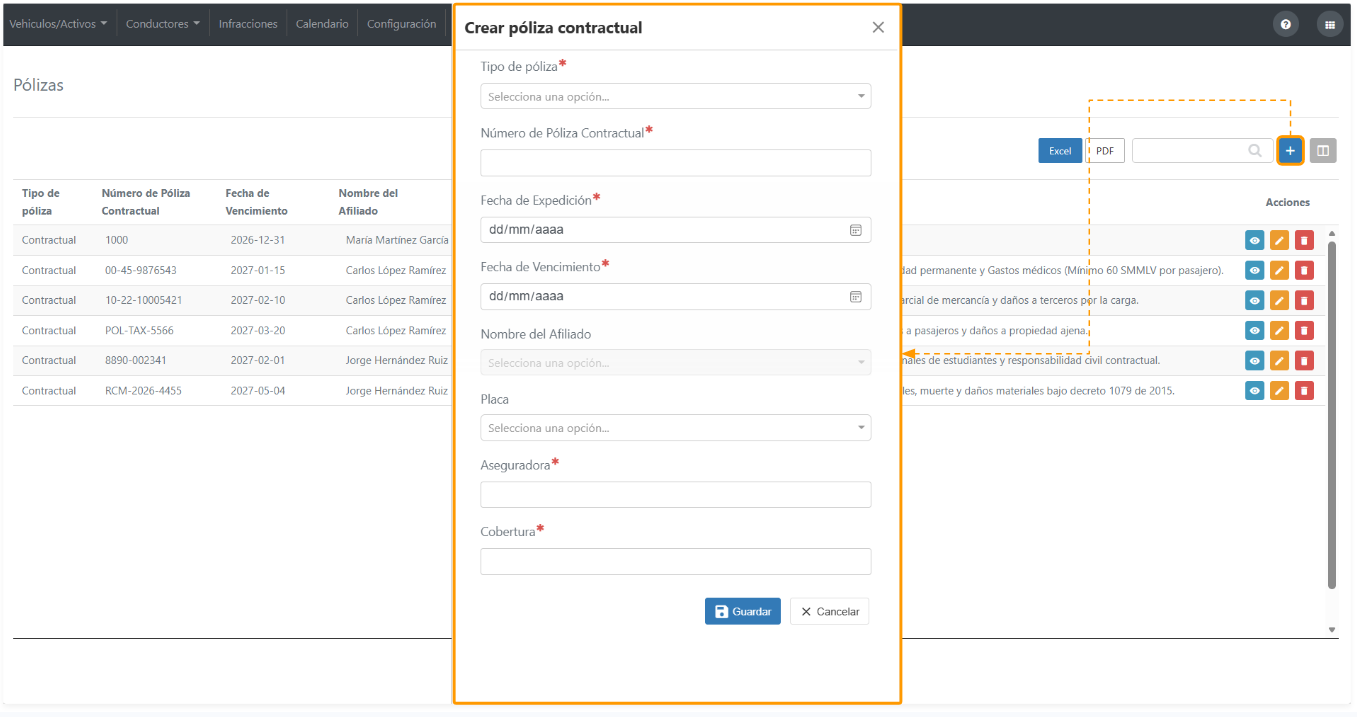This screenshot has height=717, width=1357.
Task: Delete policy POL-TAX-5566
Action: coord(1304,330)
